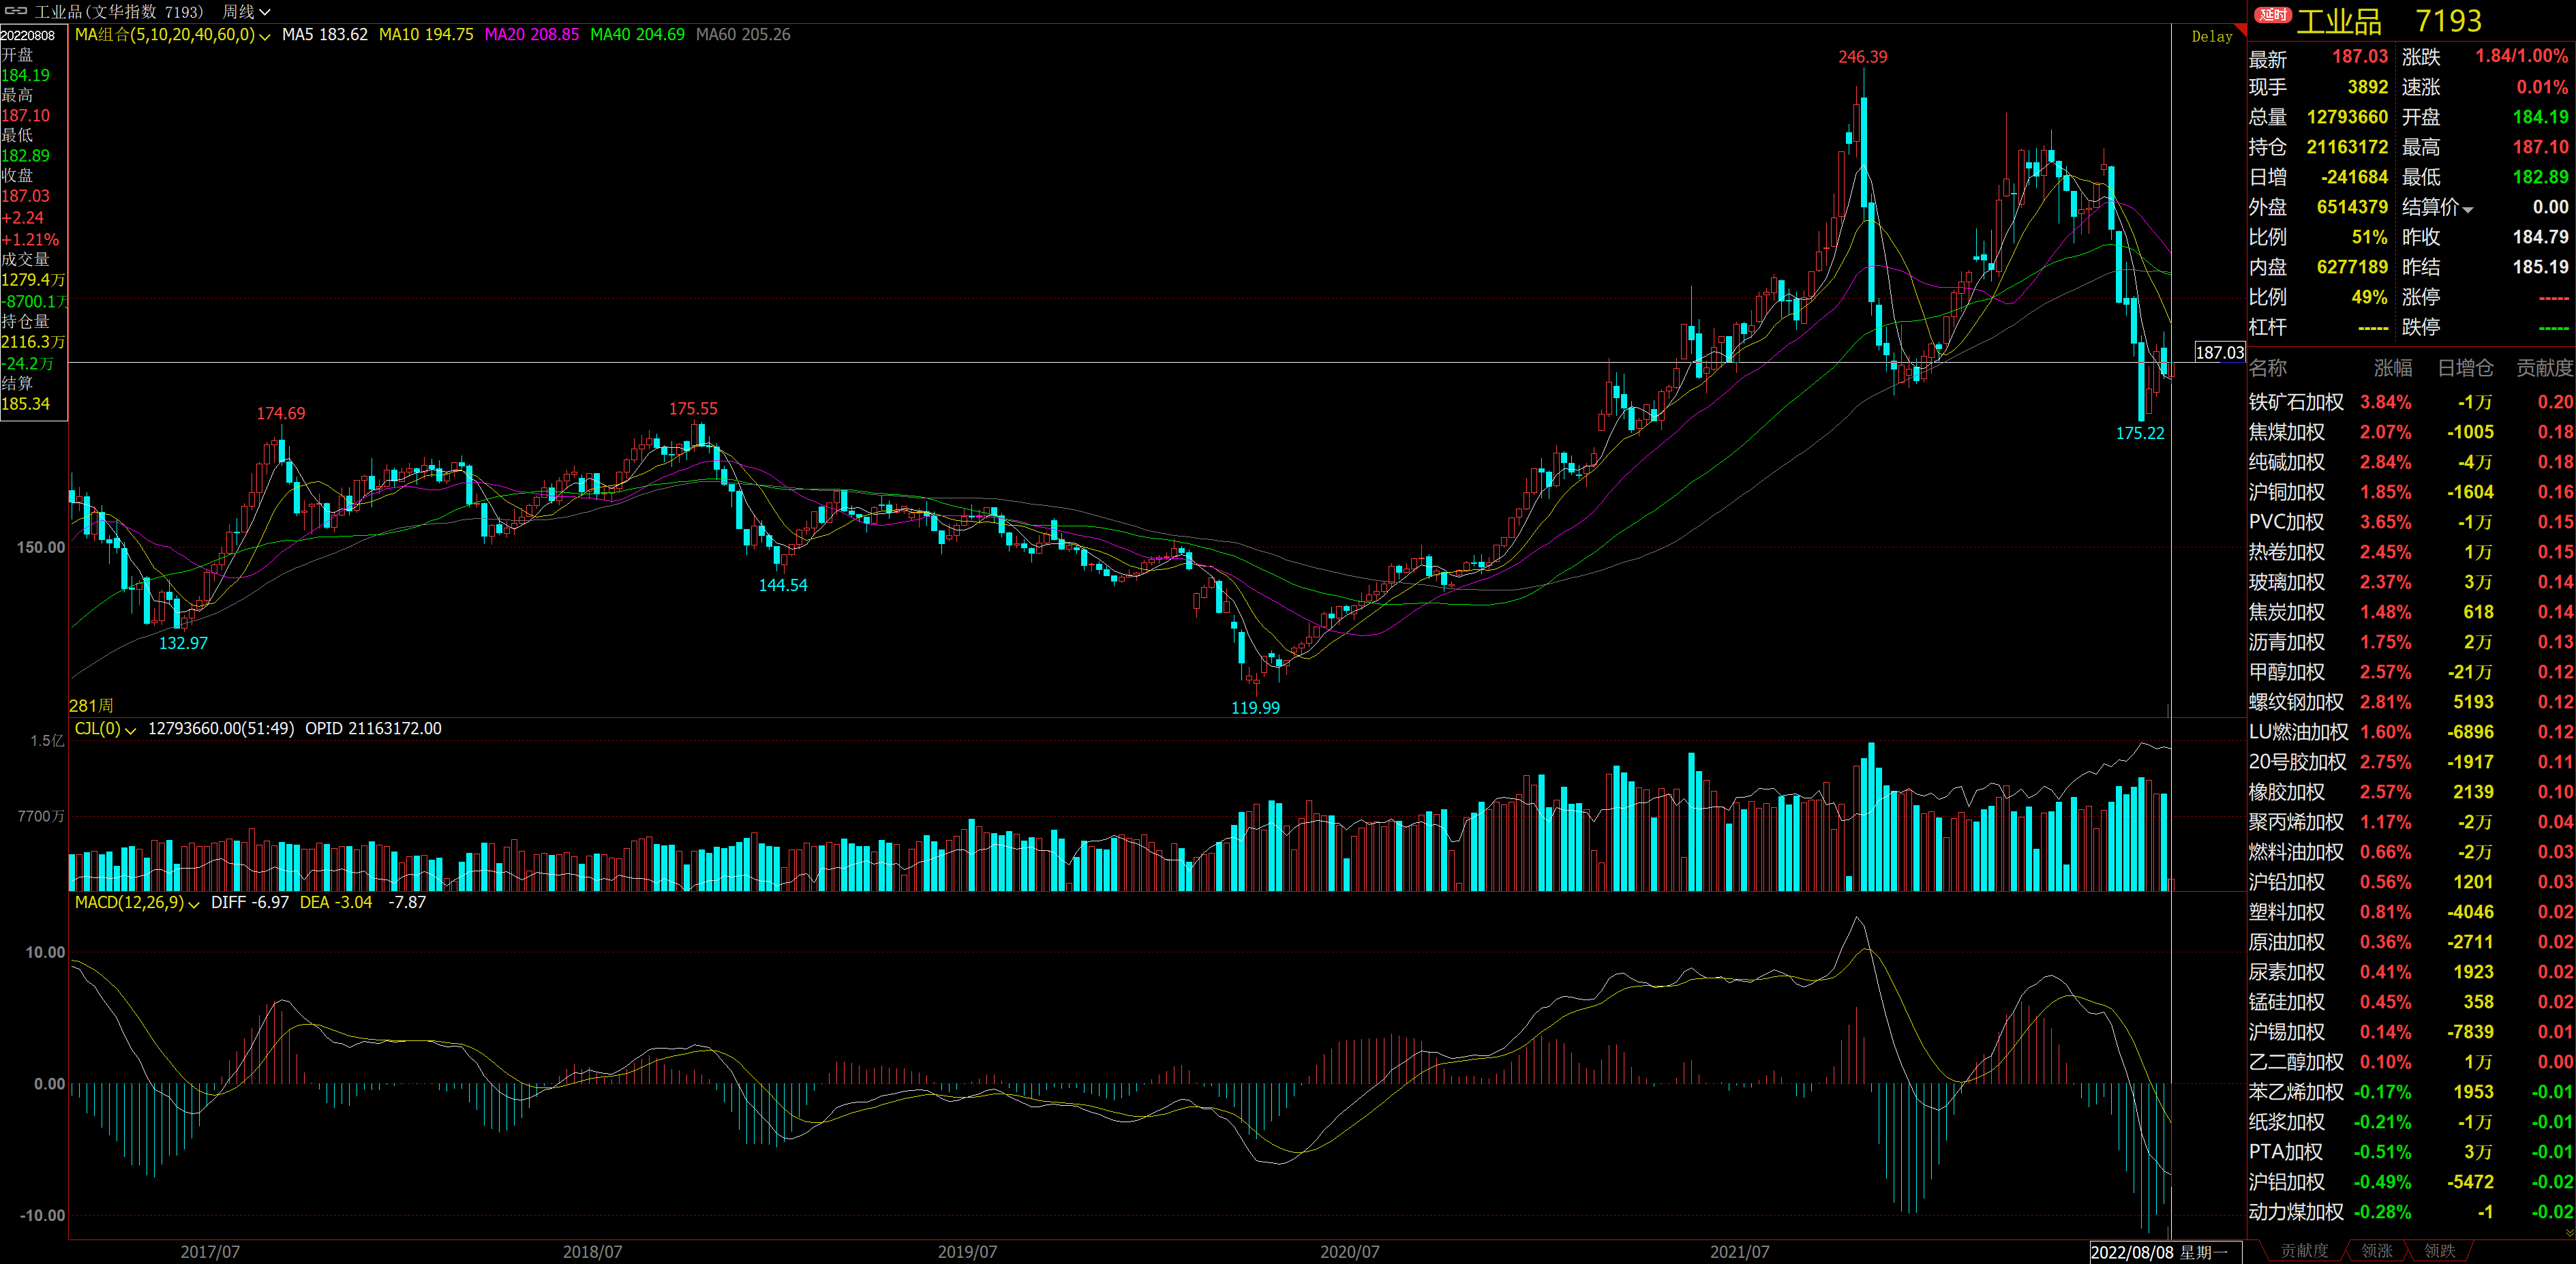Image resolution: width=2576 pixels, height=1264 pixels.
Task: Expand the MA组合 indicator dropdown
Action: 264,36
